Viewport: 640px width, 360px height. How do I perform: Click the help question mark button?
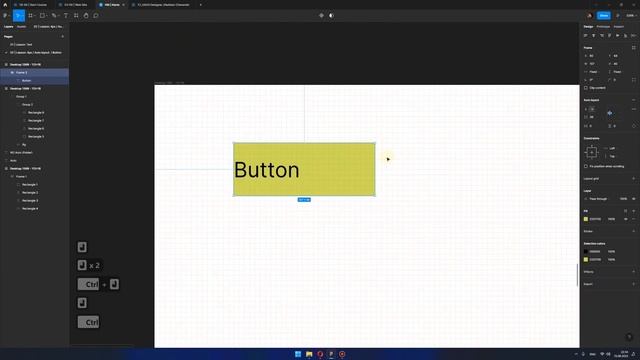coord(629,337)
